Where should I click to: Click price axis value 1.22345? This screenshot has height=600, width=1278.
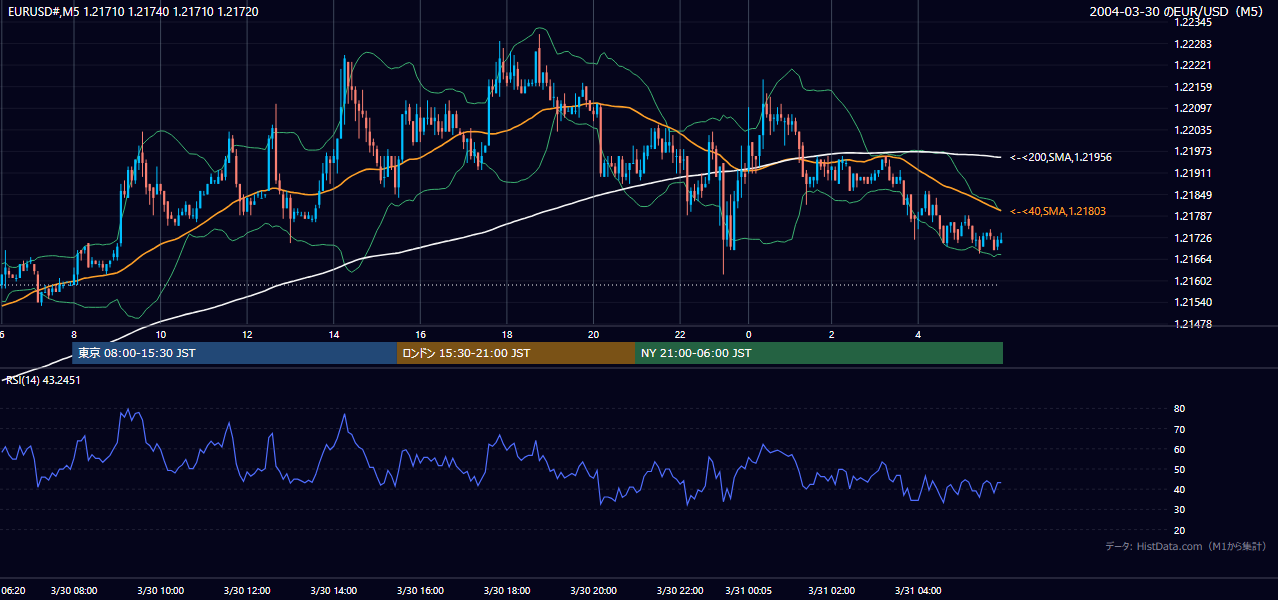click(x=1192, y=22)
